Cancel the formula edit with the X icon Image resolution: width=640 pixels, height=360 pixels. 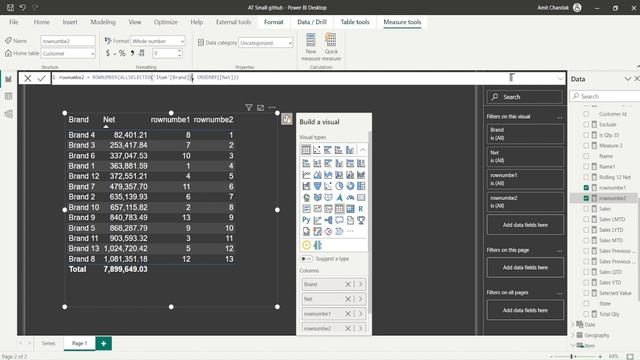pyautogui.click(x=28, y=78)
